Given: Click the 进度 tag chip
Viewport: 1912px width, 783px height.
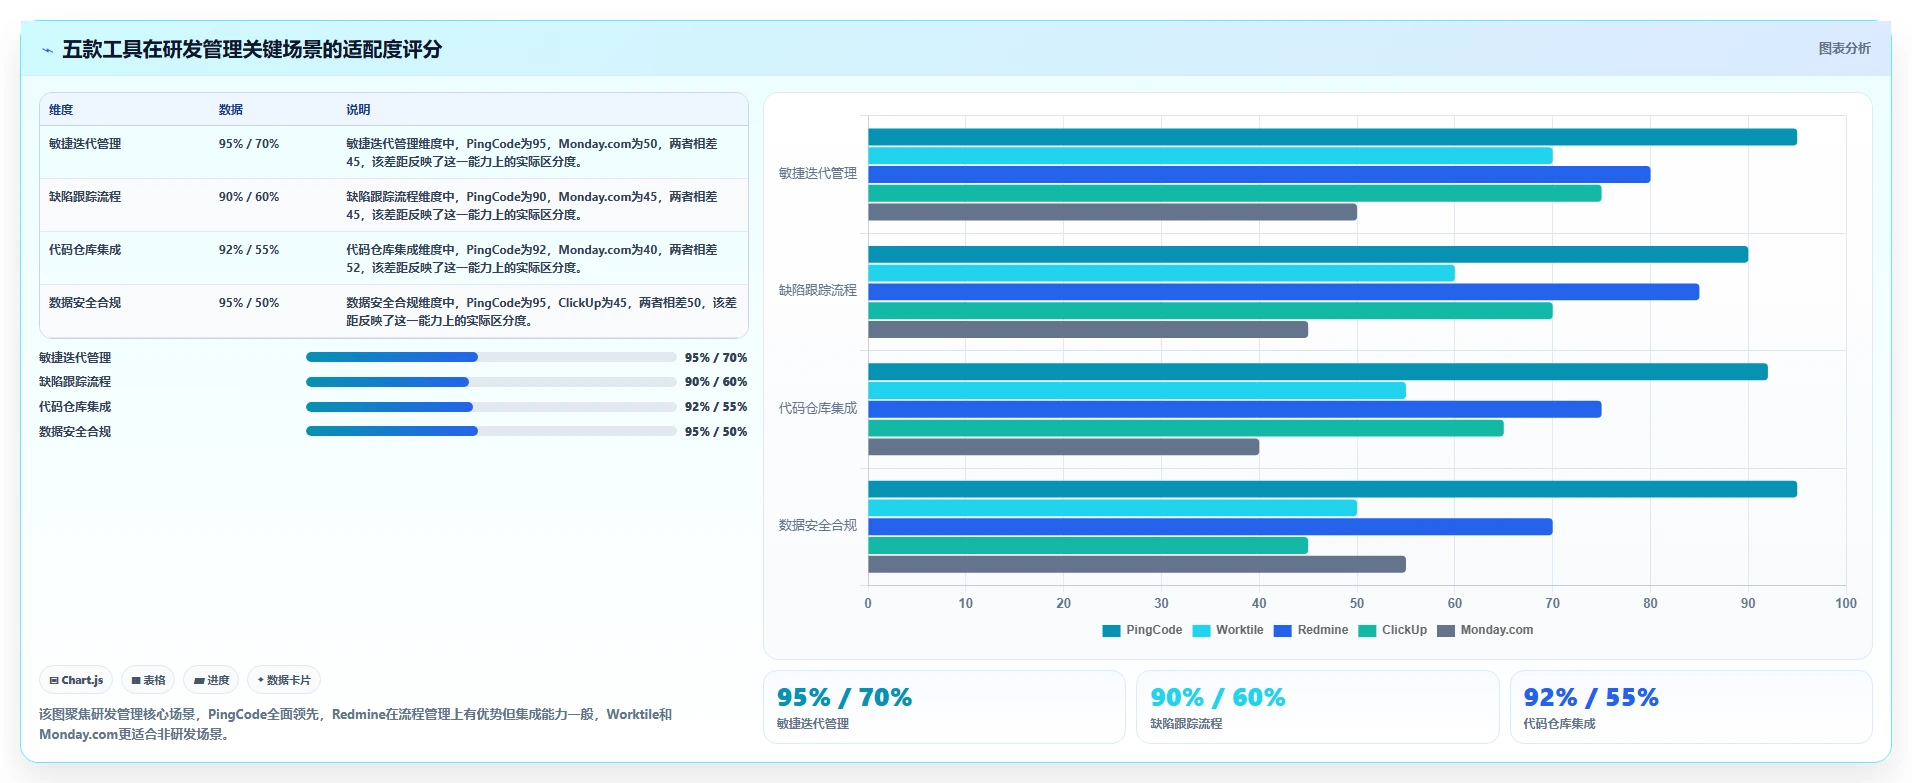Looking at the screenshot, I should coord(211,680).
